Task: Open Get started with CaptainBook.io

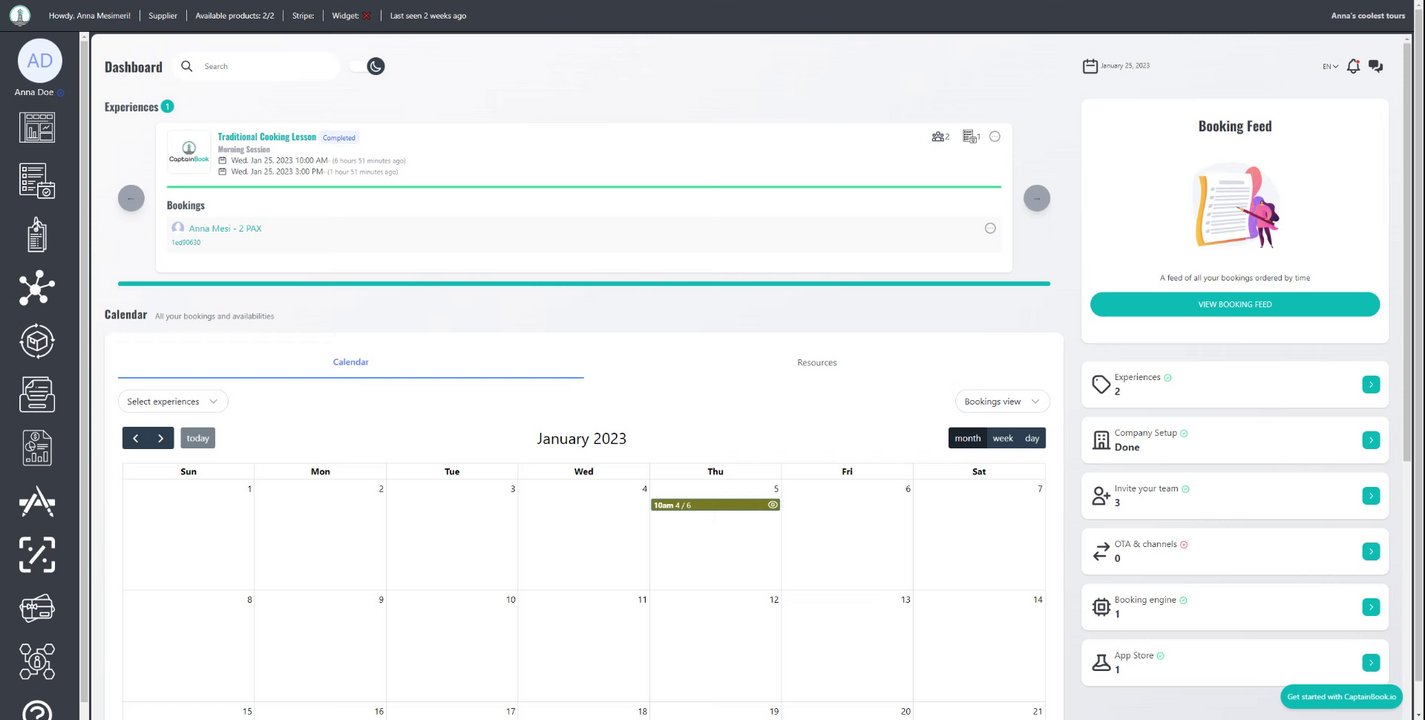Action: 1341,697
